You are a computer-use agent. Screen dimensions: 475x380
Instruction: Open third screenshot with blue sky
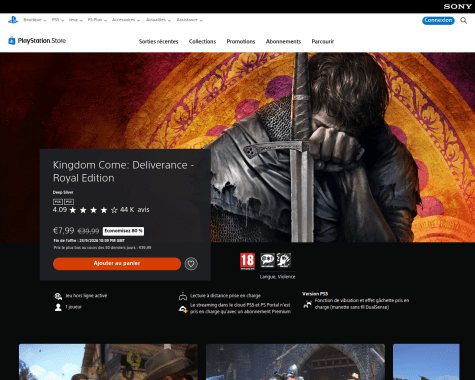[x=426, y=362]
